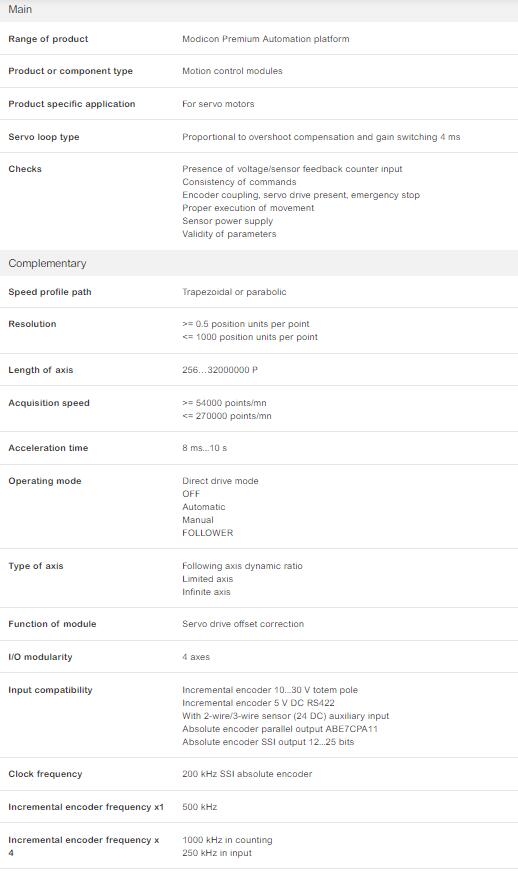Click the Checks label
Image resolution: width=518 pixels, height=871 pixels.
25,169
